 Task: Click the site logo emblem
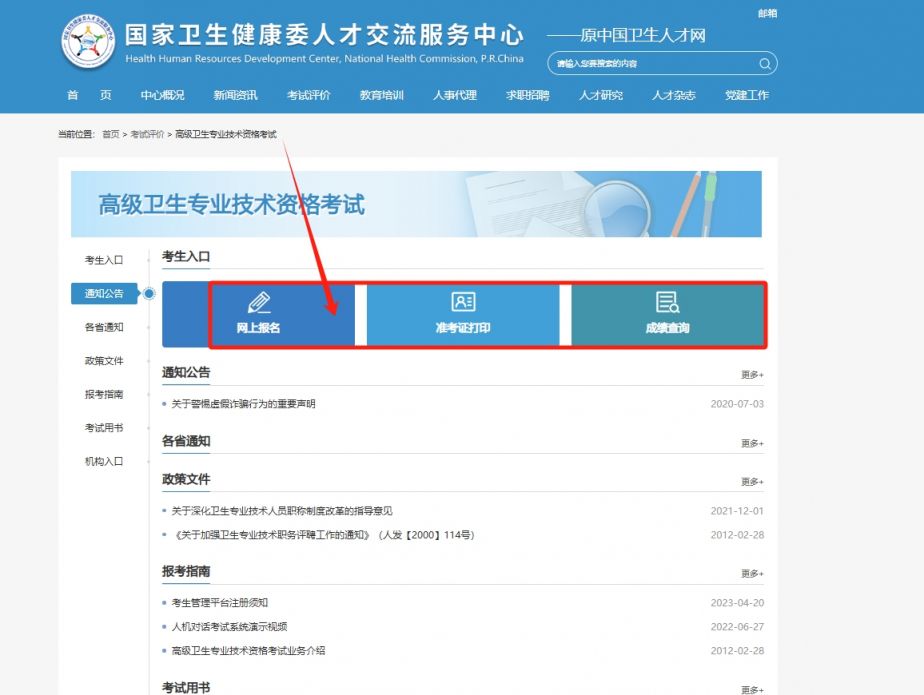coord(88,42)
